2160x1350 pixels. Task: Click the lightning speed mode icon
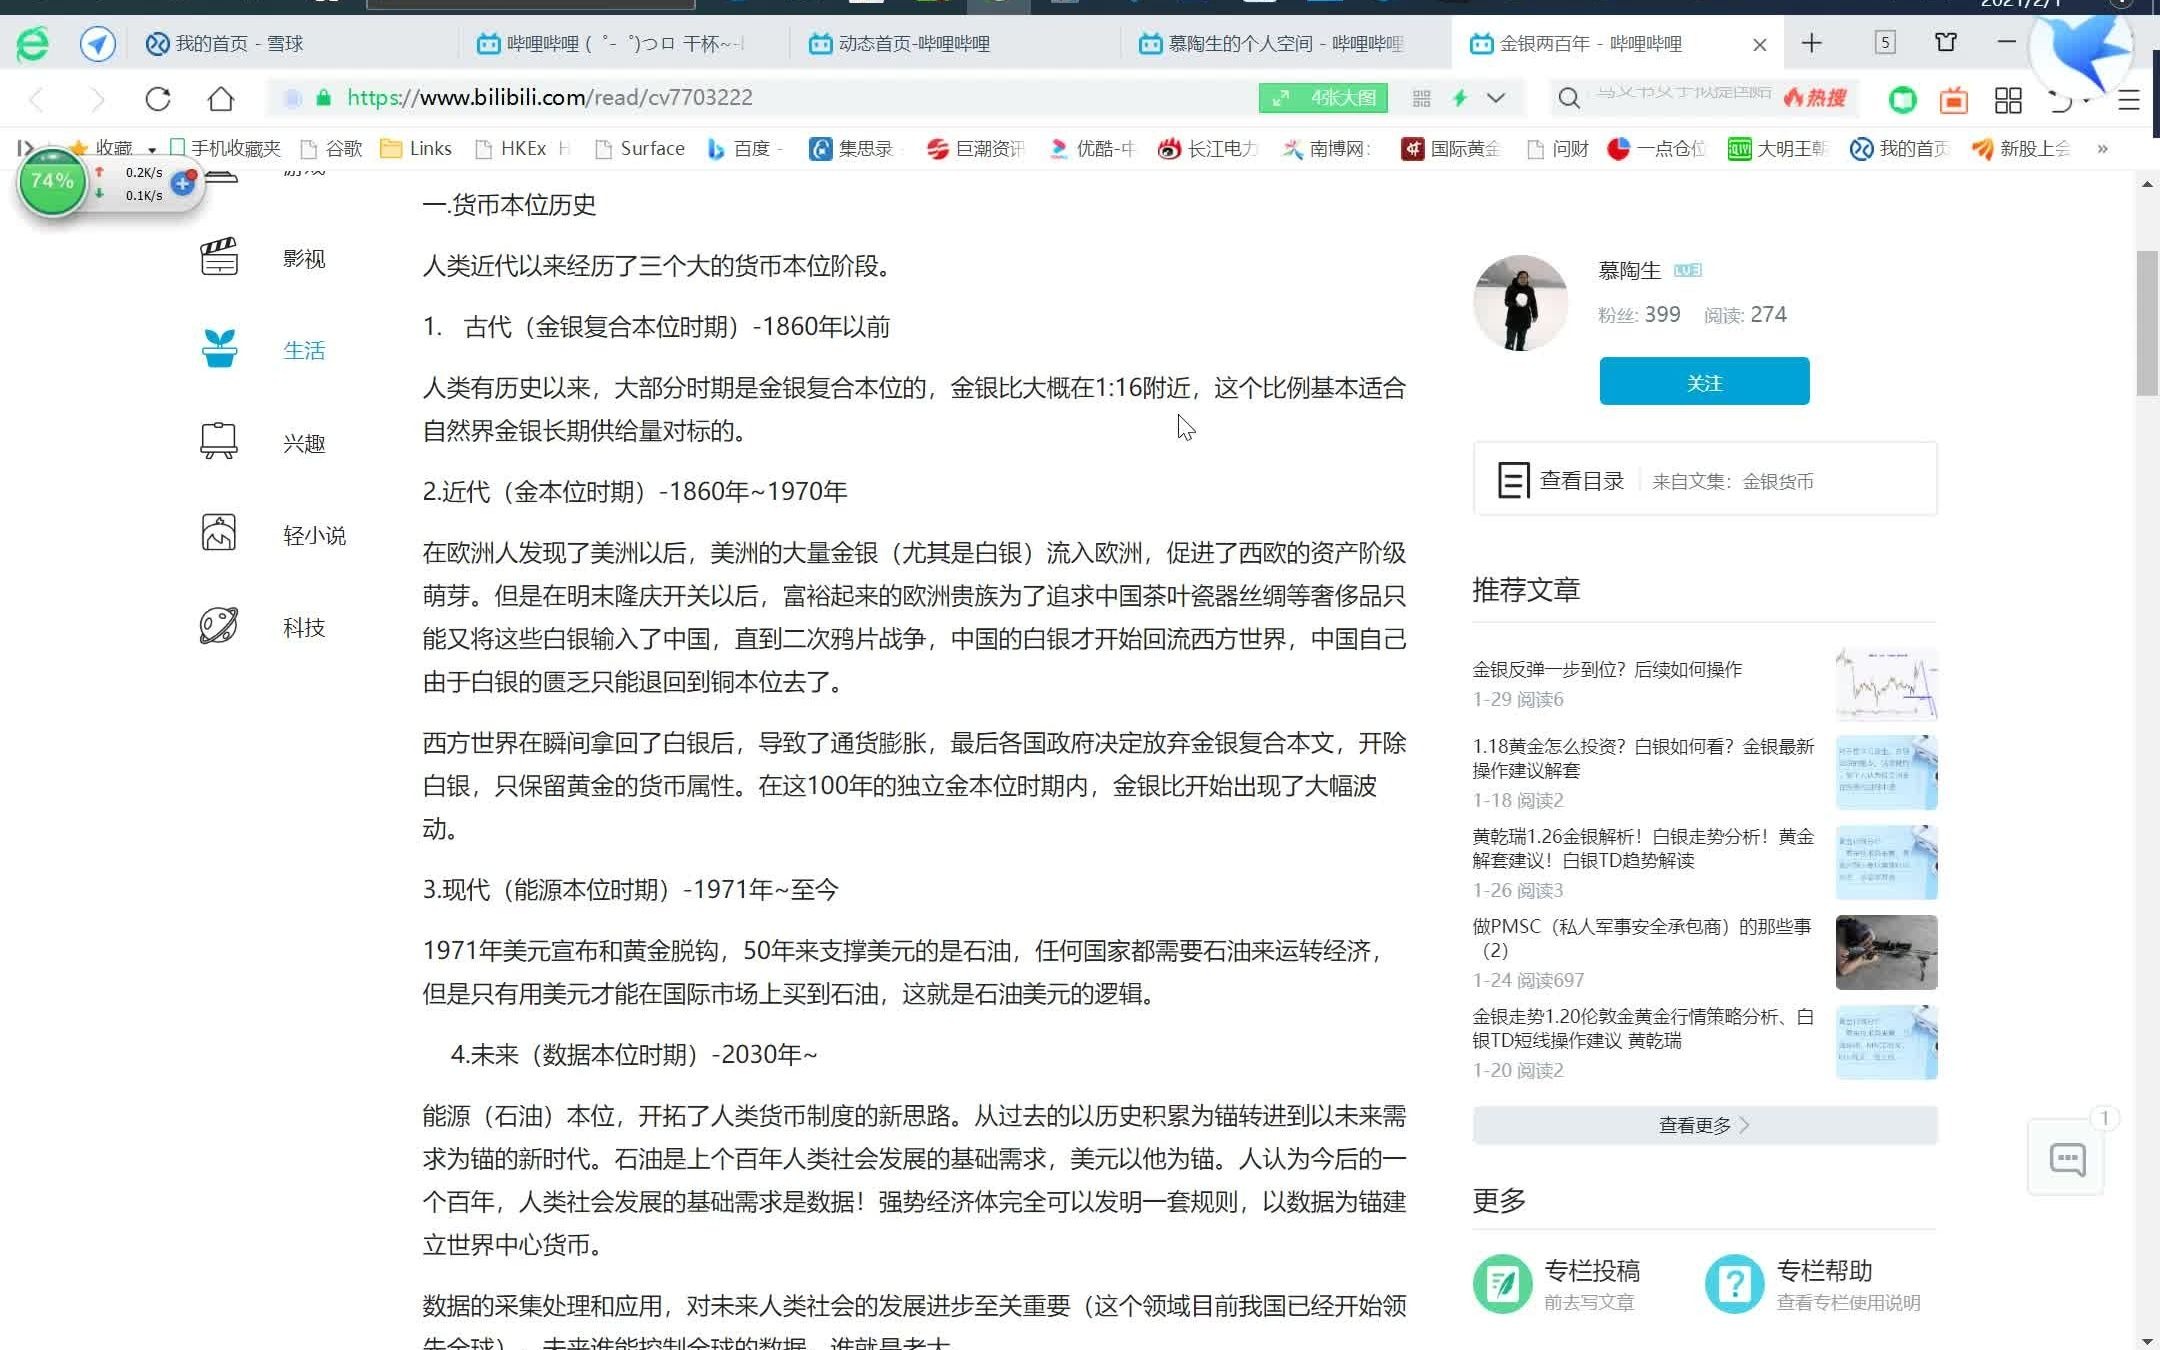pos(1460,98)
